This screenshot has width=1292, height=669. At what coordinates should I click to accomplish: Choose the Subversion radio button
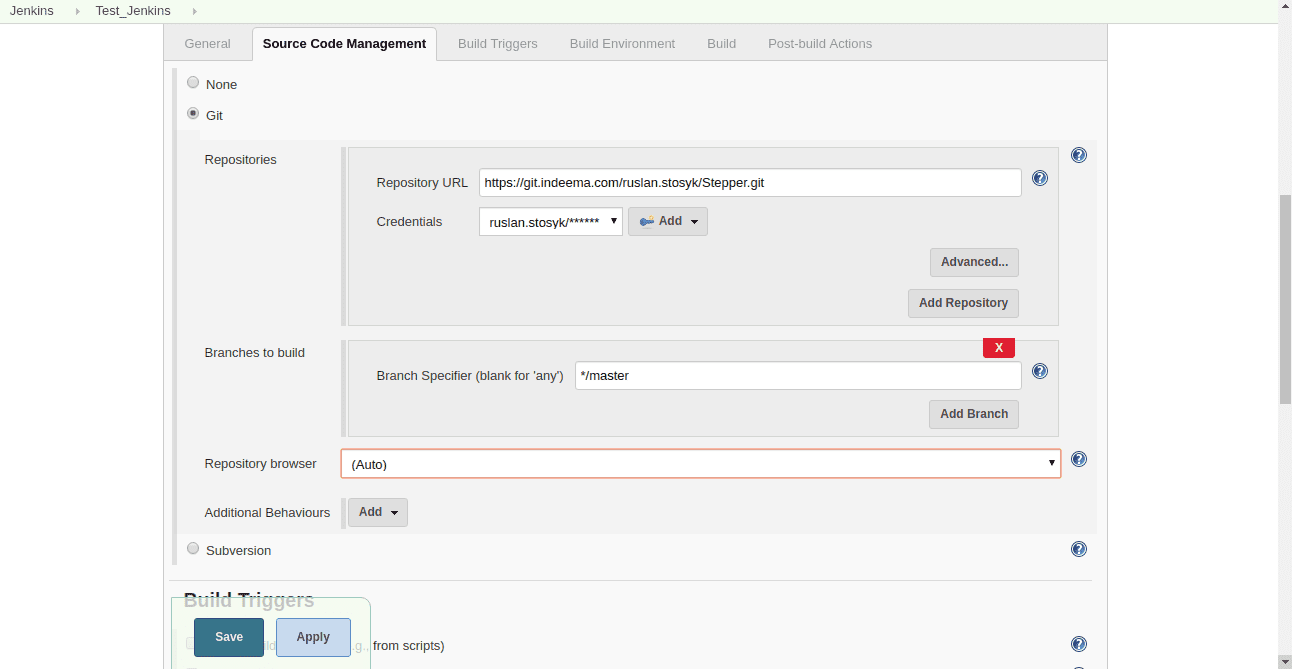coord(193,548)
